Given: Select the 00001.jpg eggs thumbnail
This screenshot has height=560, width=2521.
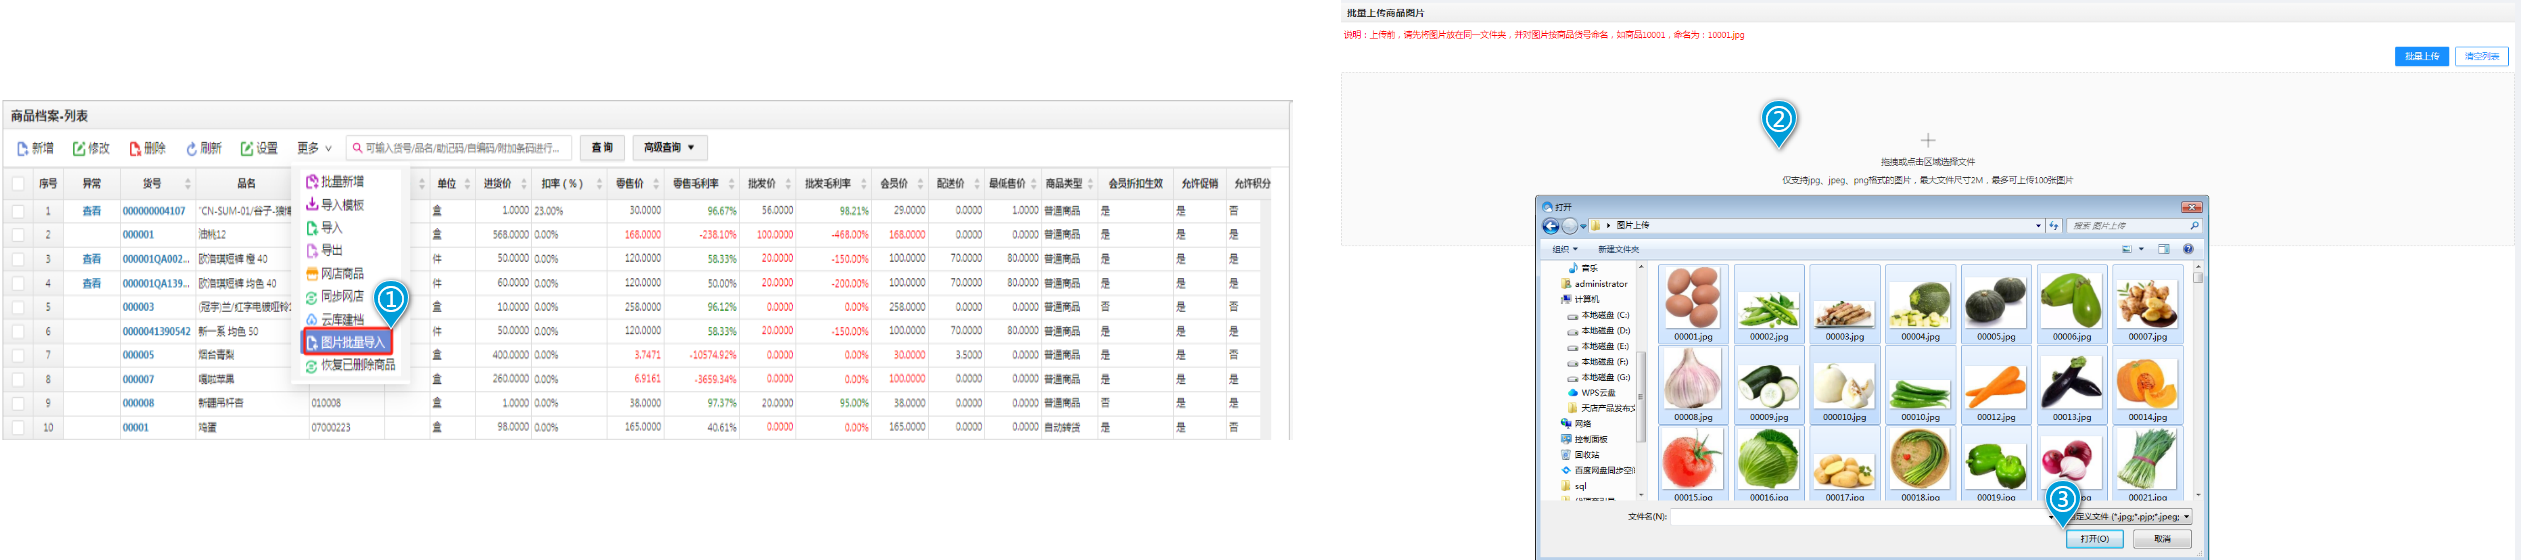Looking at the screenshot, I should pos(1693,304).
